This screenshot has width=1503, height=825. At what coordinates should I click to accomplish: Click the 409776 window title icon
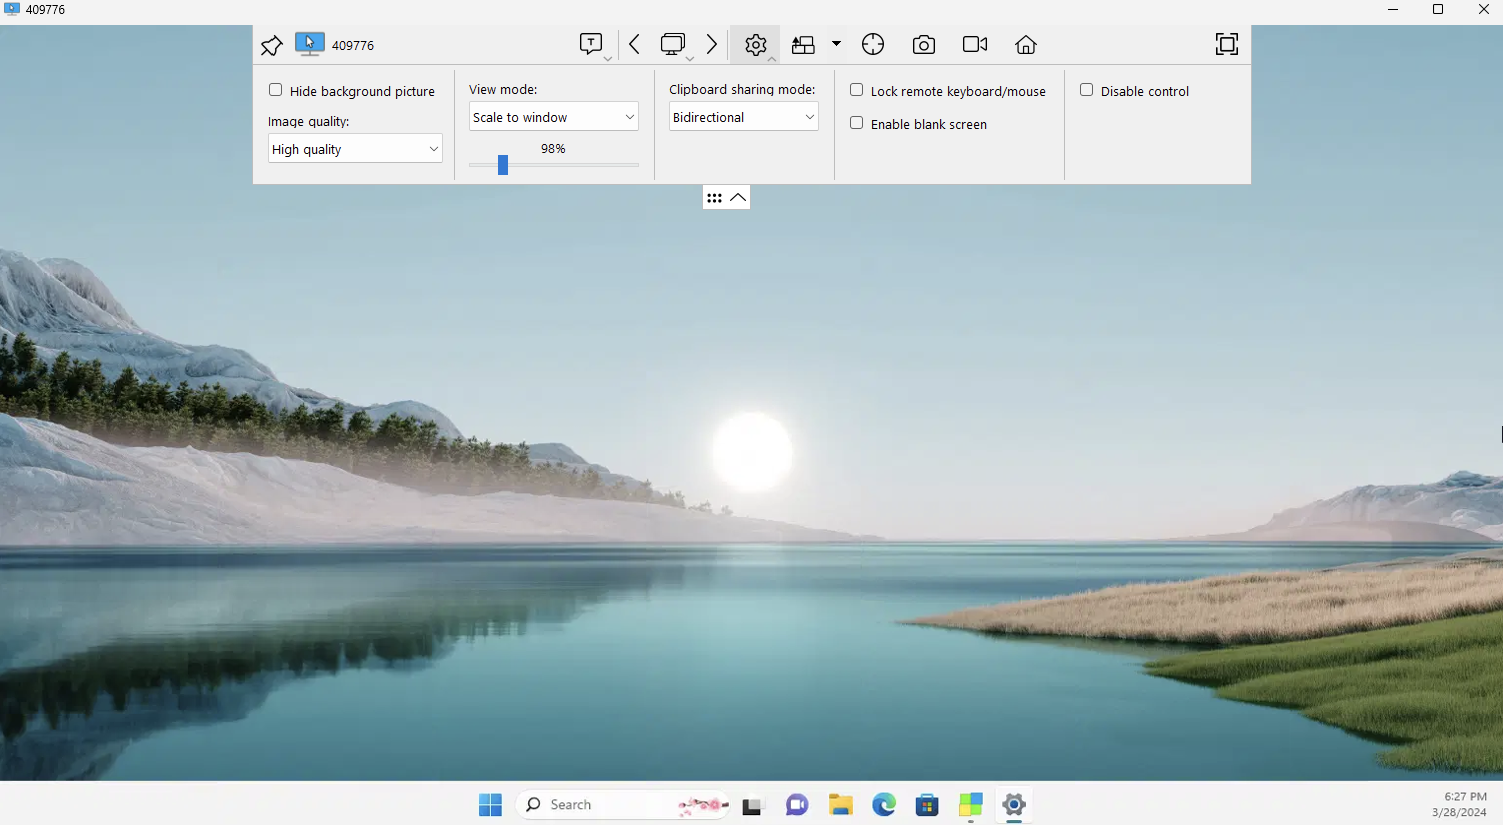tap(12, 9)
